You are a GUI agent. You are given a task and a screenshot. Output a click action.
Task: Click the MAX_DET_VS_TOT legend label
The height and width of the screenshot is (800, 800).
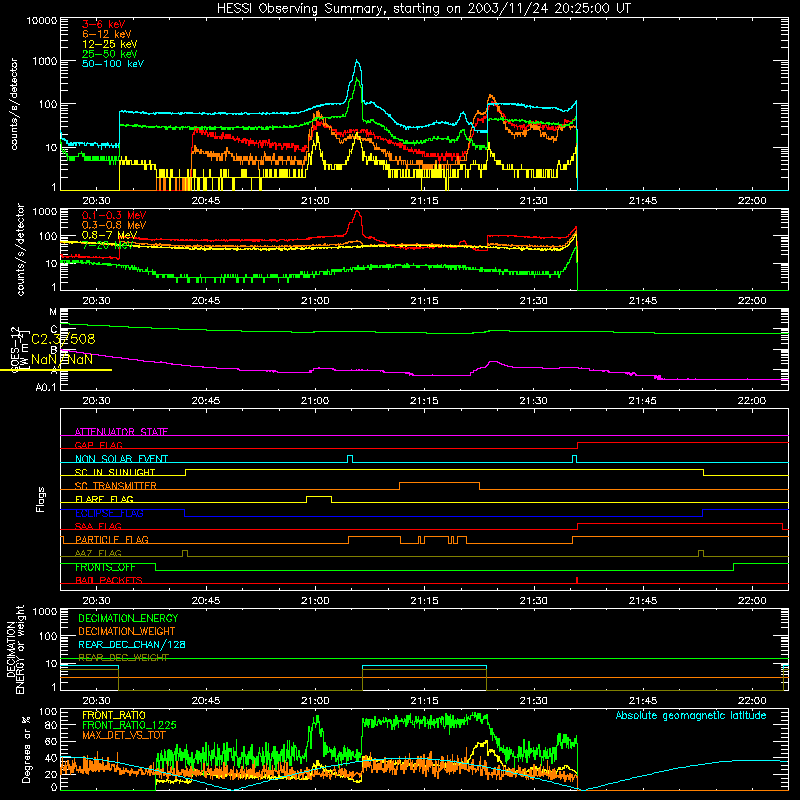[x=124, y=735]
